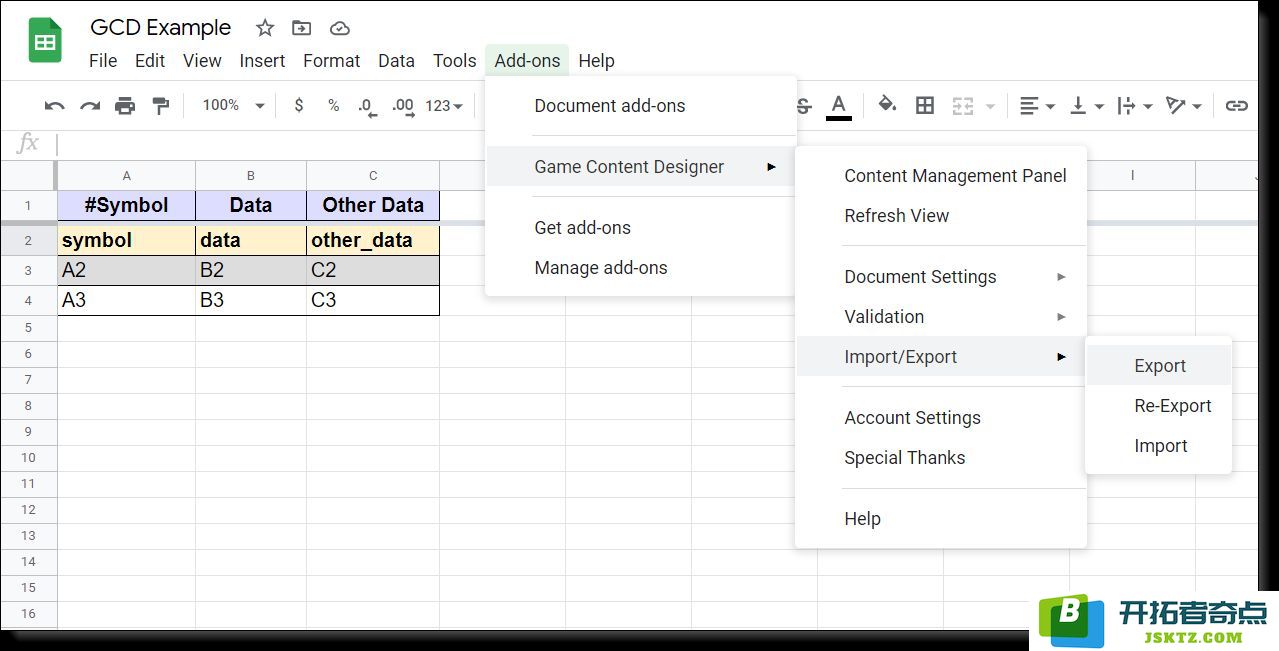Select Manage add-ons
Image resolution: width=1279 pixels, height=651 pixels.
point(641,268)
